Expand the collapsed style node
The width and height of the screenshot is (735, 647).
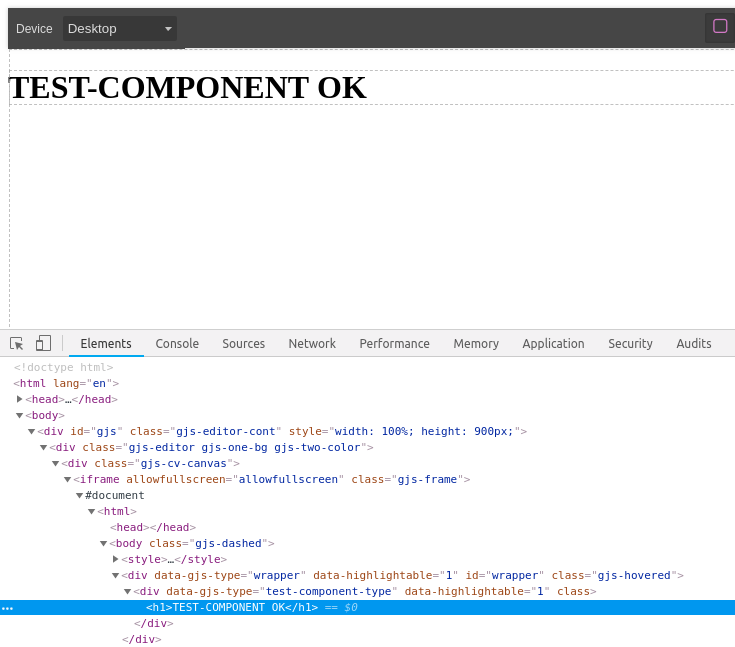(x=115, y=559)
